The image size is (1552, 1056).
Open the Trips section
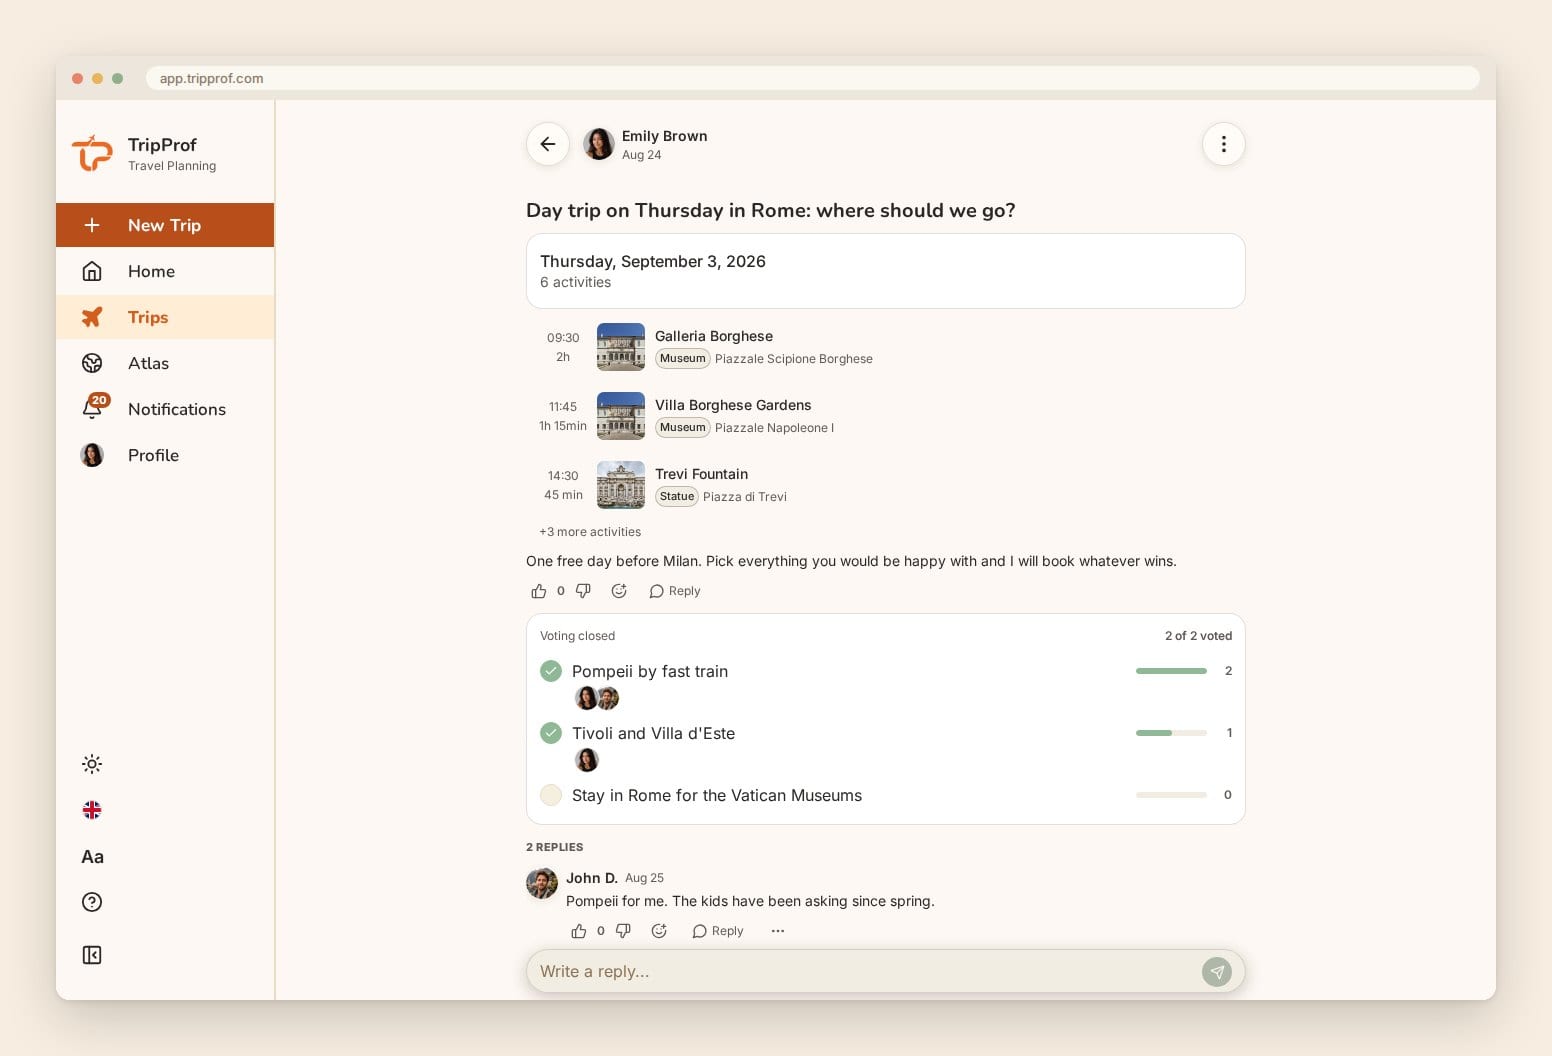[165, 317]
